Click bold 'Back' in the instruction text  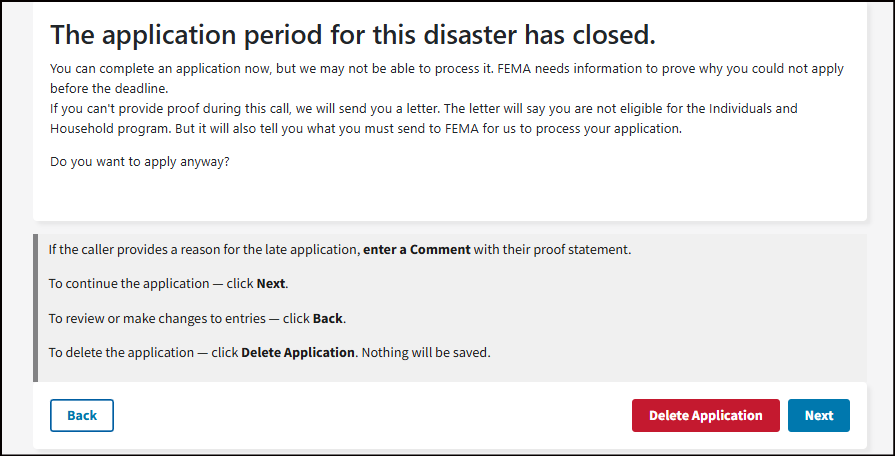point(327,318)
